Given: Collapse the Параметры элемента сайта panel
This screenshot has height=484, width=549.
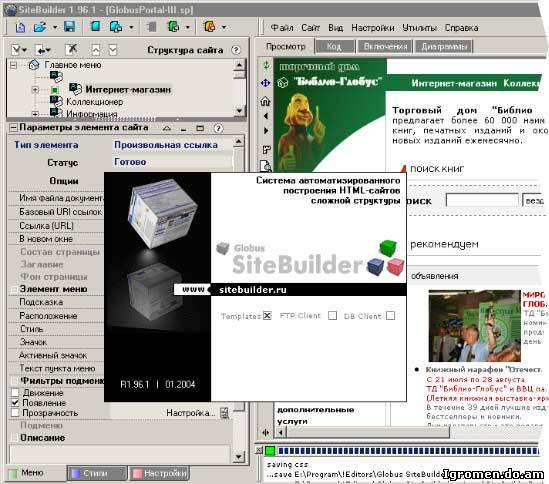Looking at the screenshot, I should click(13, 127).
